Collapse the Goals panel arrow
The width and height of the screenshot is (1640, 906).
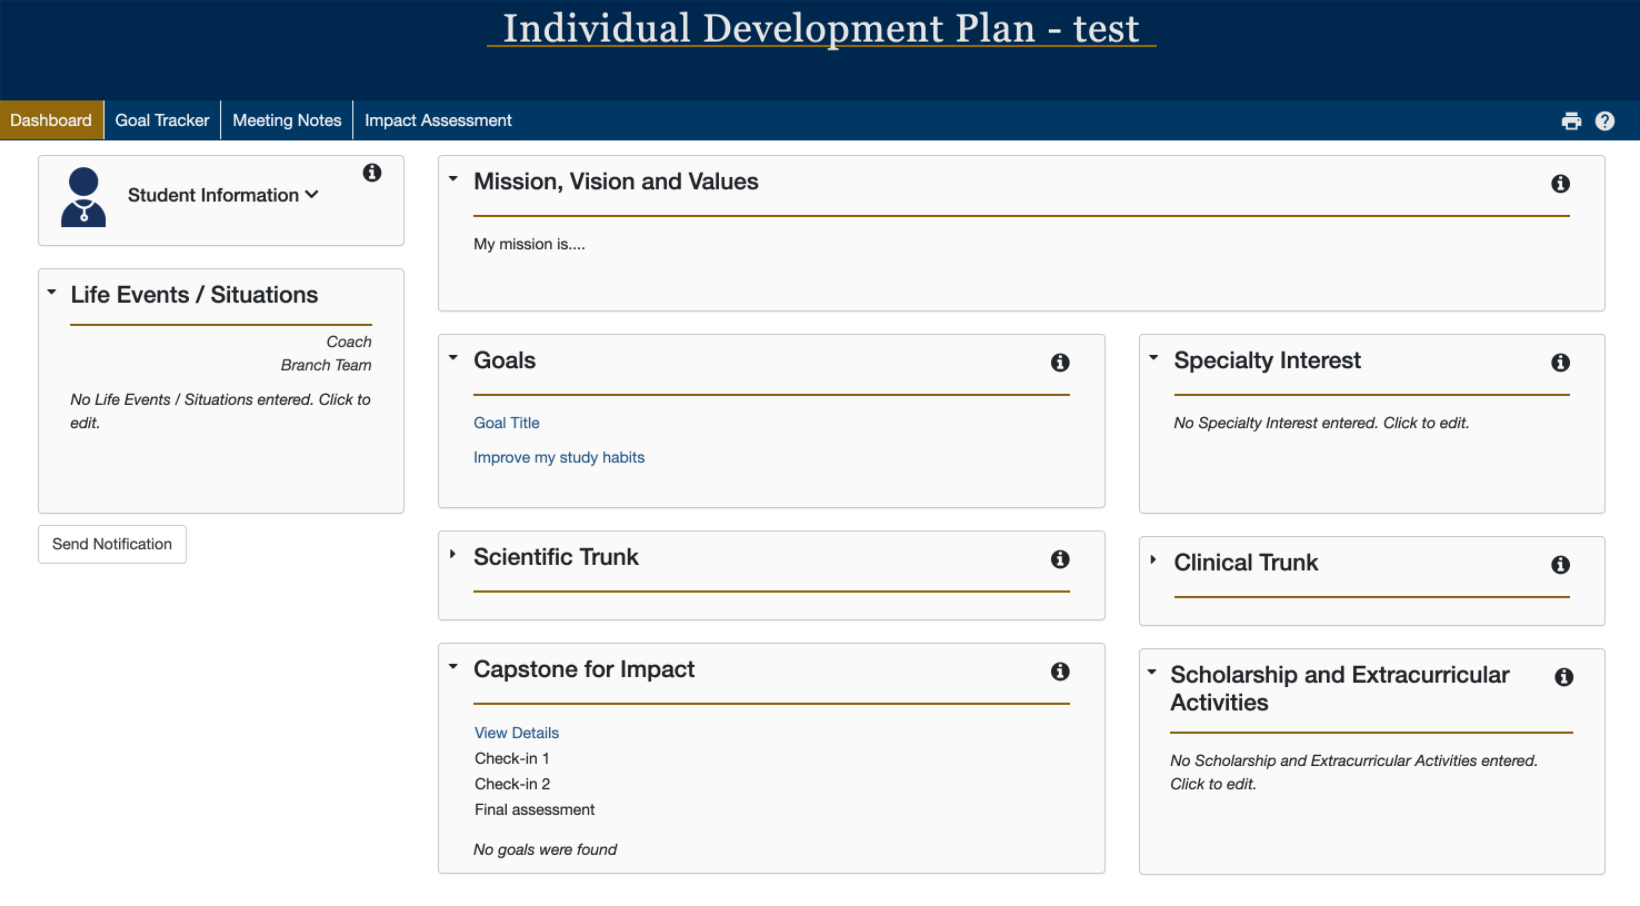[453, 358]
